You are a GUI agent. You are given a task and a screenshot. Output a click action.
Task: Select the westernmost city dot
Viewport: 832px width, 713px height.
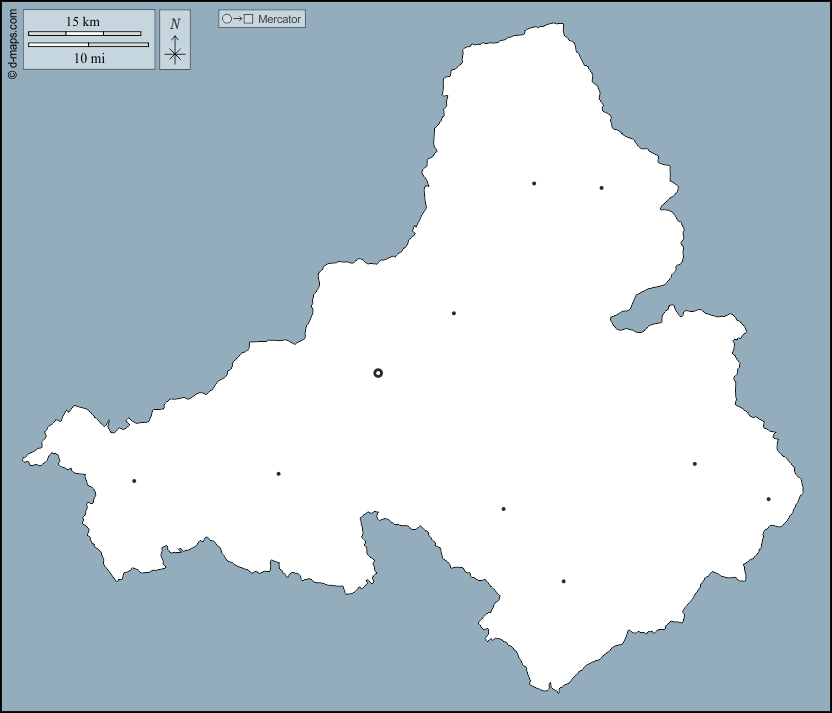(134, 481)
